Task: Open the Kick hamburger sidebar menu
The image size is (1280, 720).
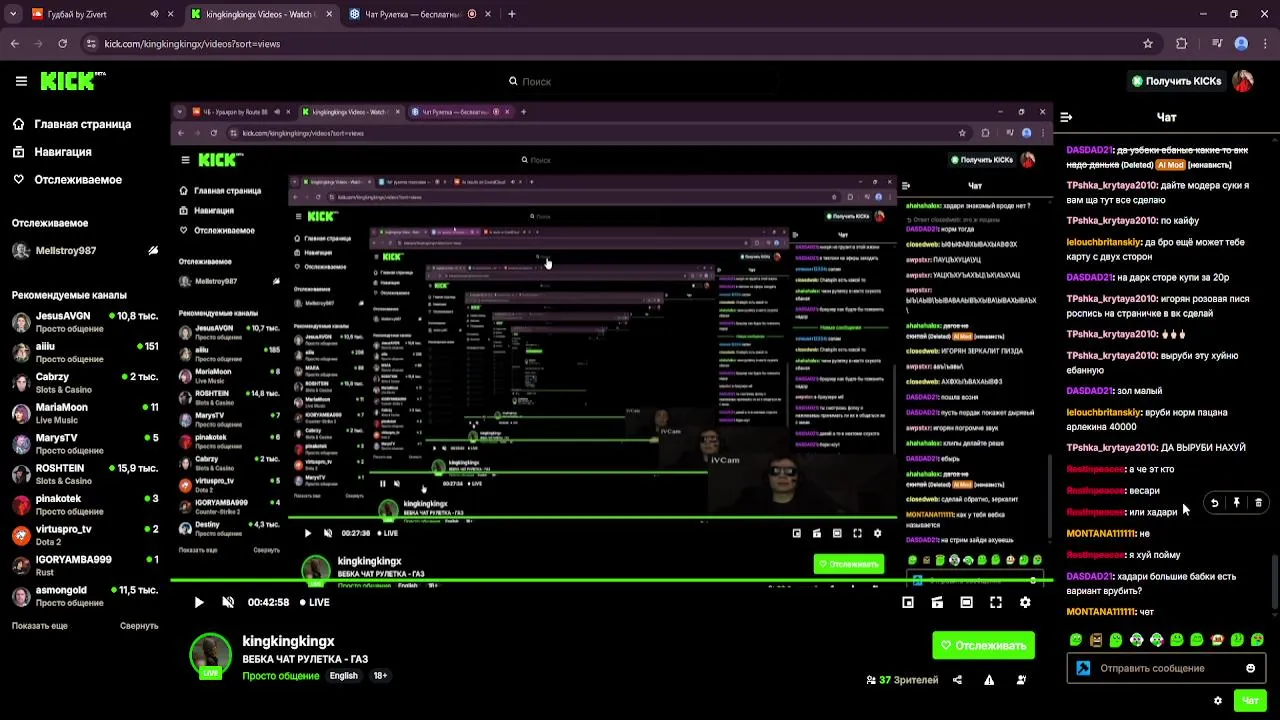Action: pos(21,81)
